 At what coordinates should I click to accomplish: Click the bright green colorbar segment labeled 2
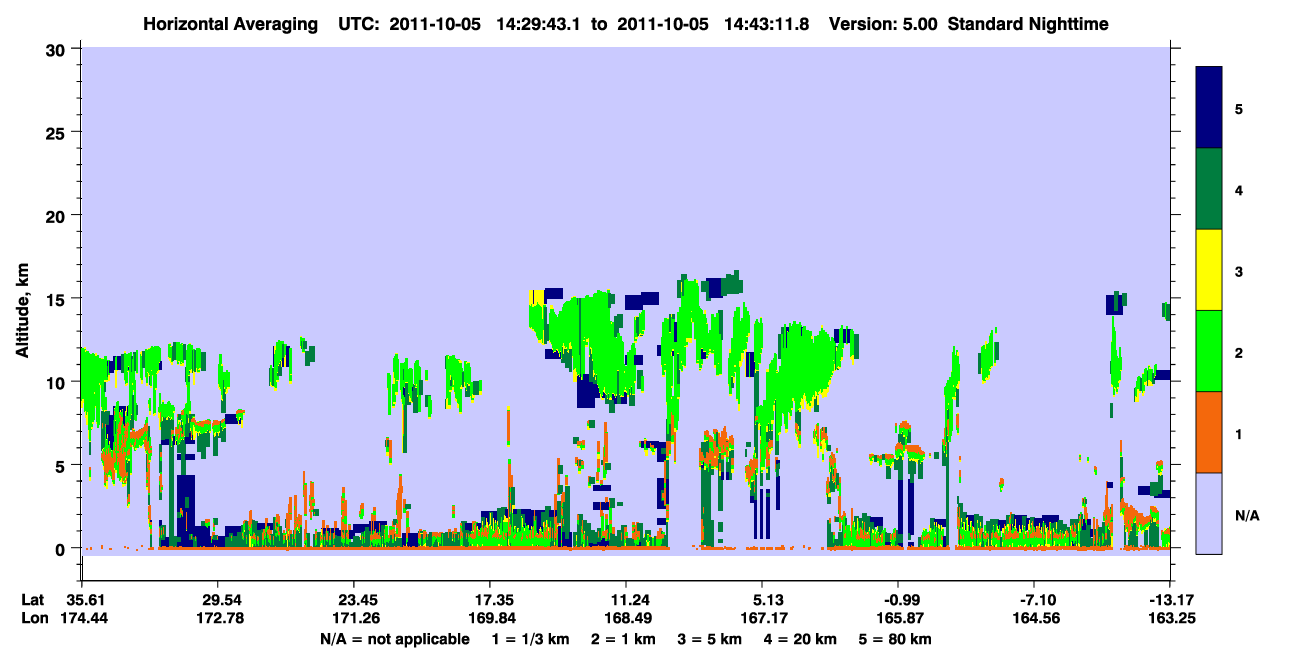click(1209, 351)
